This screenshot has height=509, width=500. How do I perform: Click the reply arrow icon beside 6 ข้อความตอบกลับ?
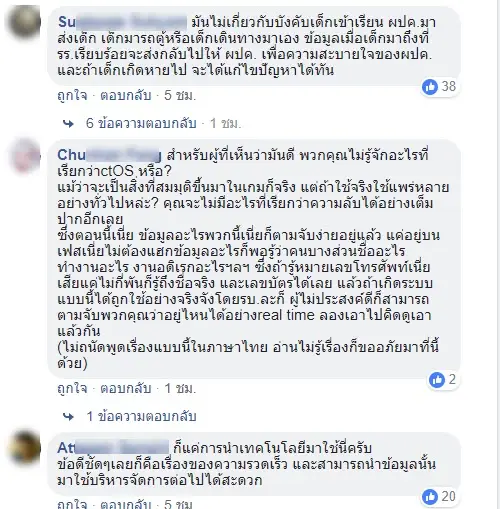click(68, 124)
